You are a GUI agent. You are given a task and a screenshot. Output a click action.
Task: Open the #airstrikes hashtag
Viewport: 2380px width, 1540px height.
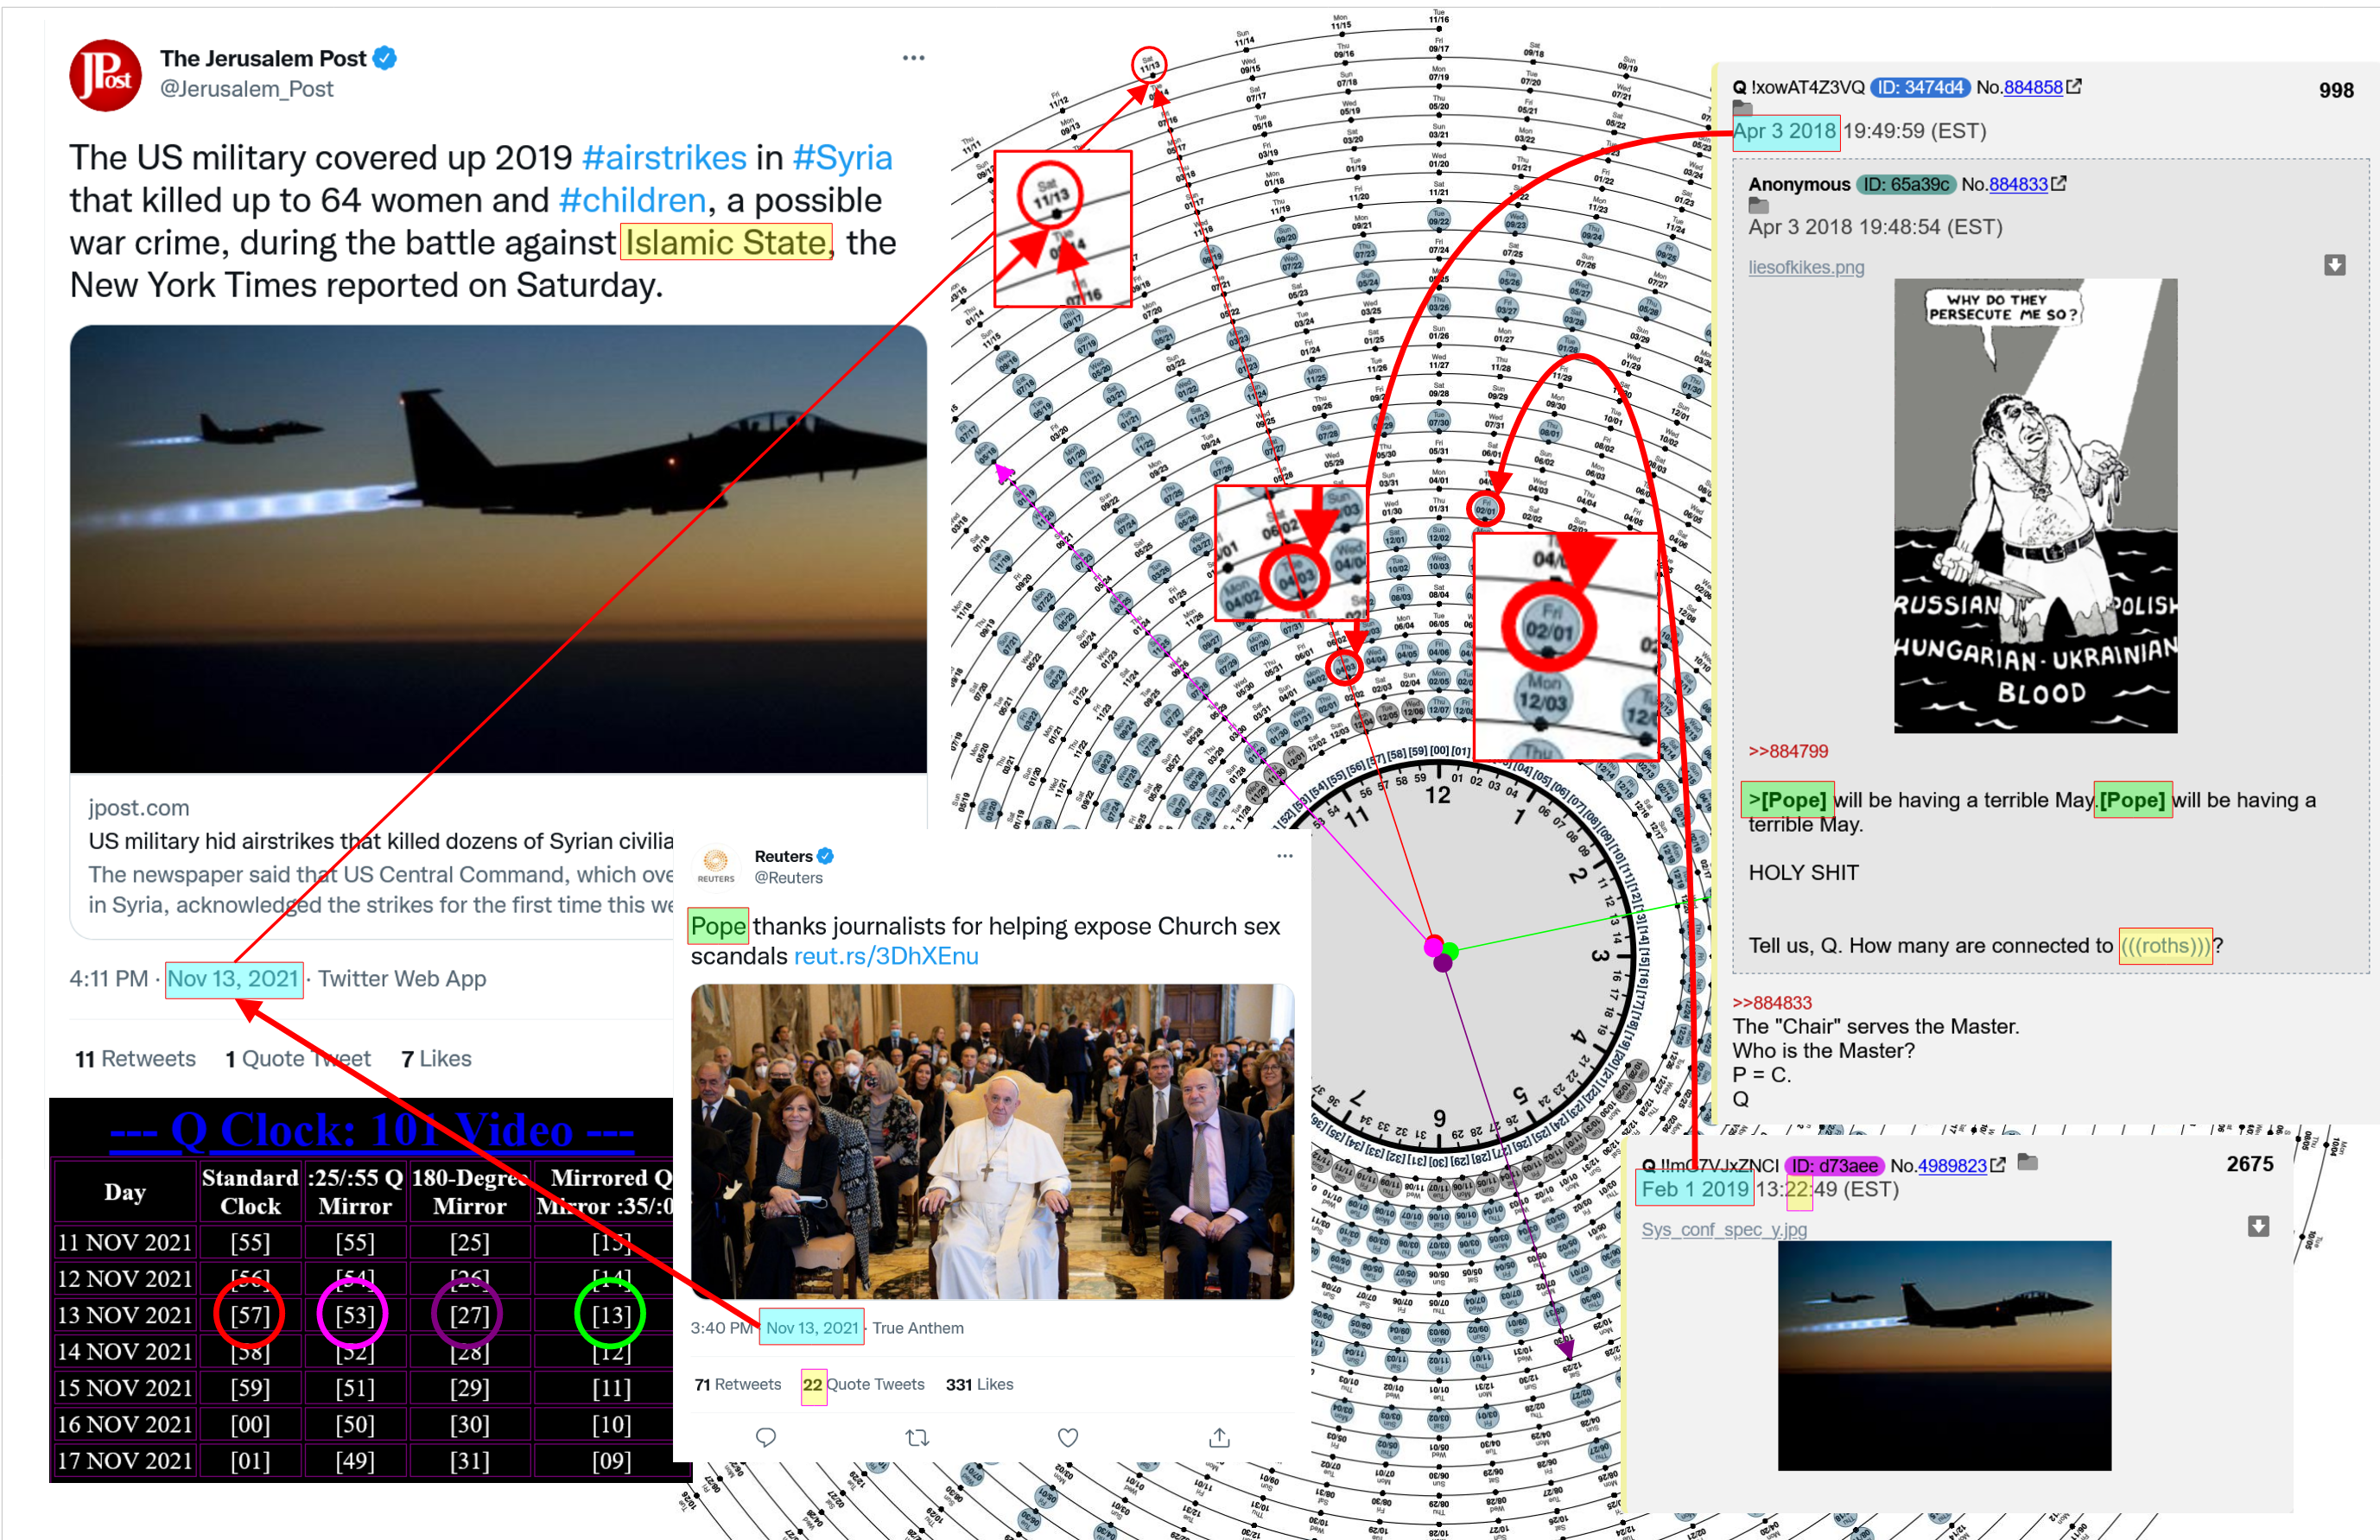click(x=664, y=158)
